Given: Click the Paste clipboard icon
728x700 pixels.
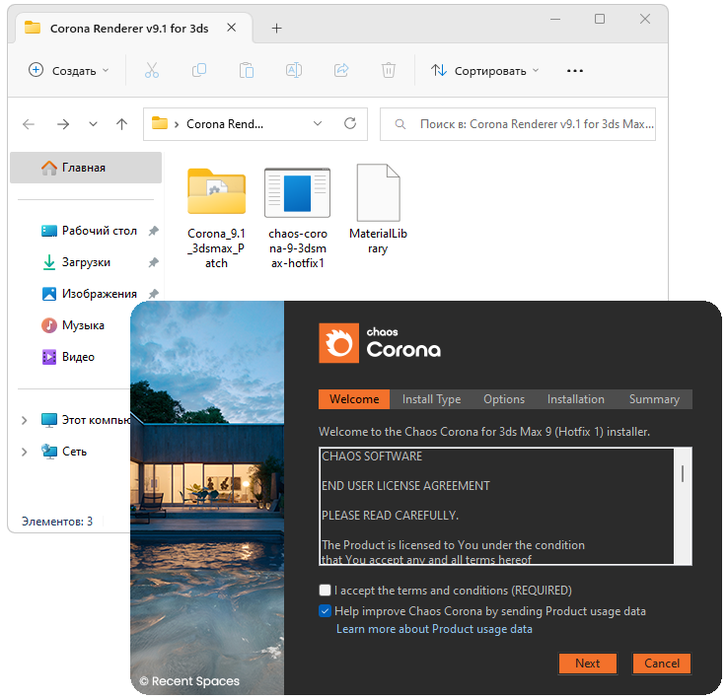Looking at the screenshot, I should coord(246,71).
